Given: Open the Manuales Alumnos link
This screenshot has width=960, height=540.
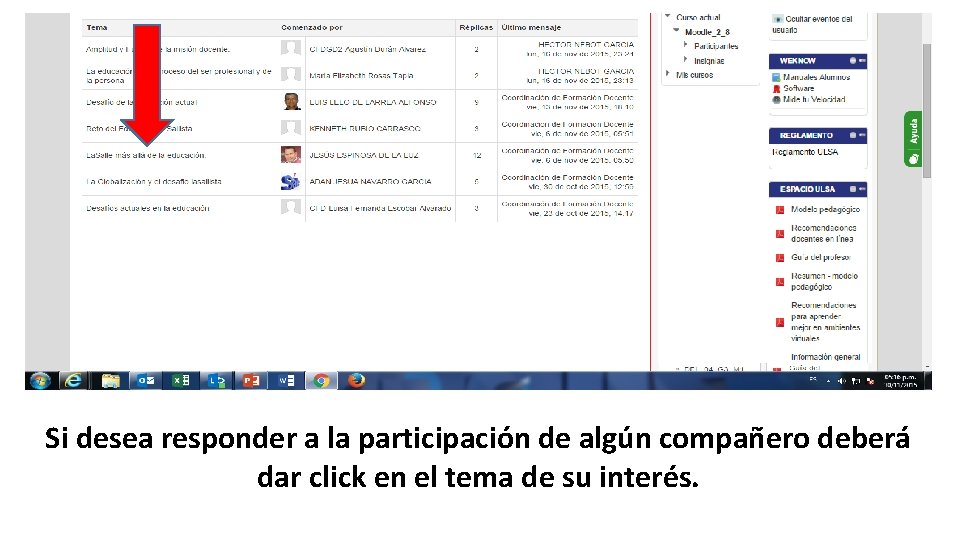Looking at the screenshot, I should [817, 78].
